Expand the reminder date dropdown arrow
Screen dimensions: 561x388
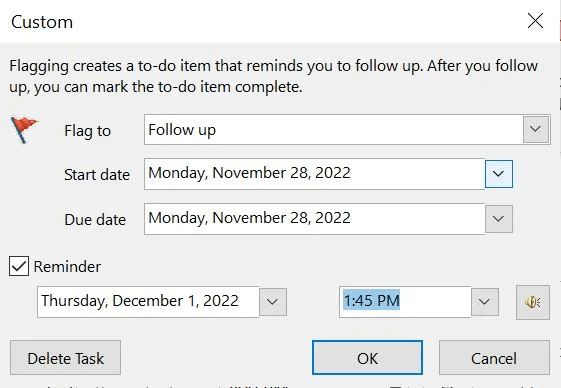(273, 302)
